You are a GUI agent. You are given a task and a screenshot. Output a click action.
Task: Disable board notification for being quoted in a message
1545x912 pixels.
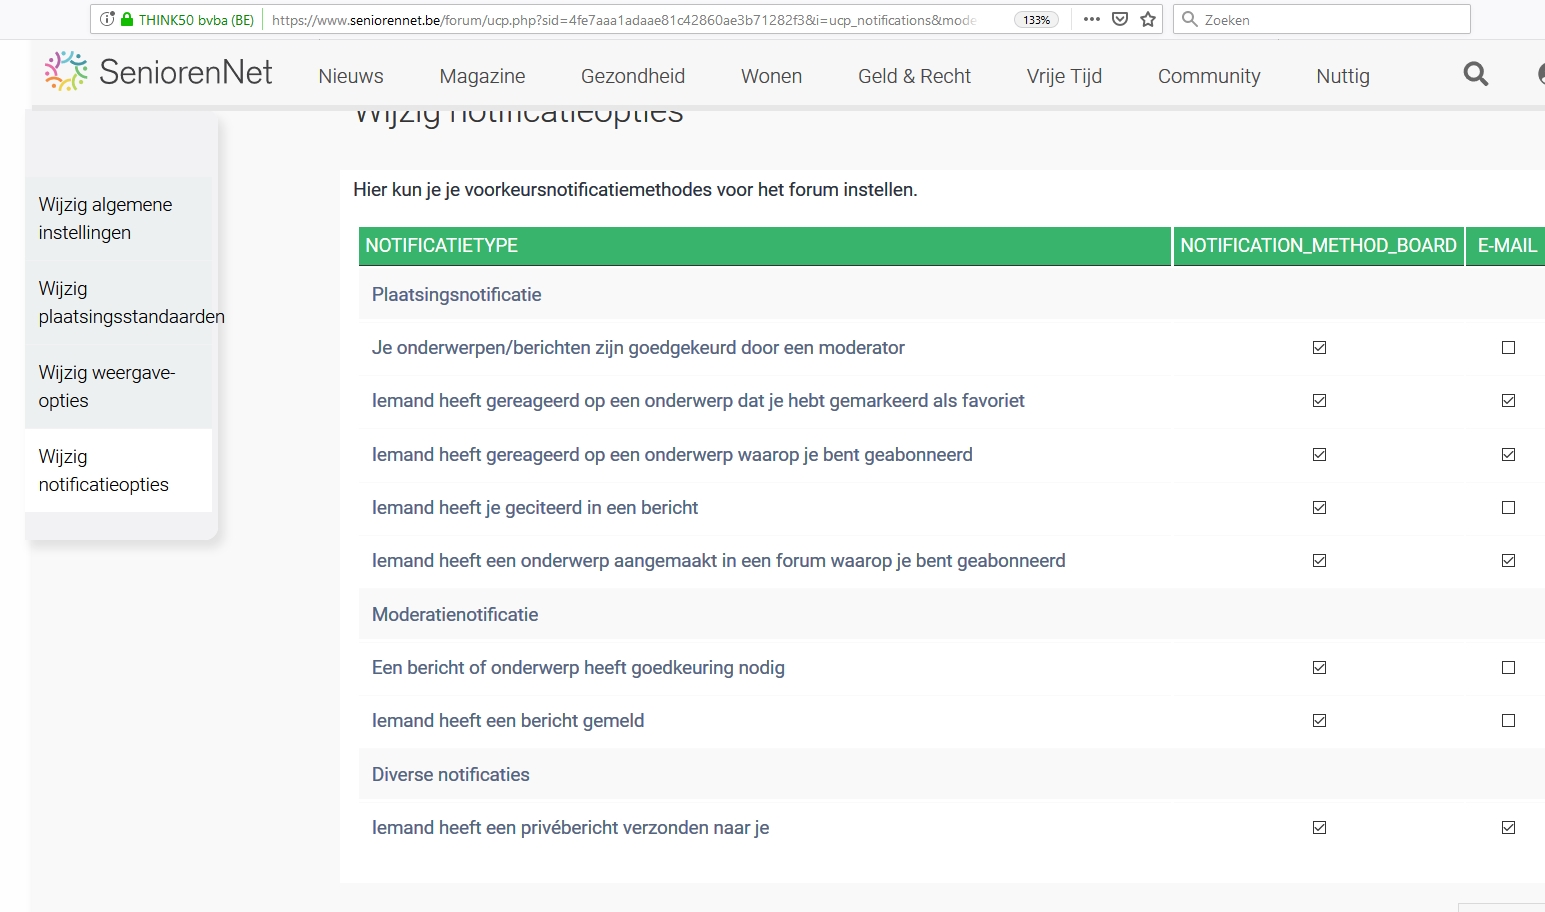coord(1319,508)
